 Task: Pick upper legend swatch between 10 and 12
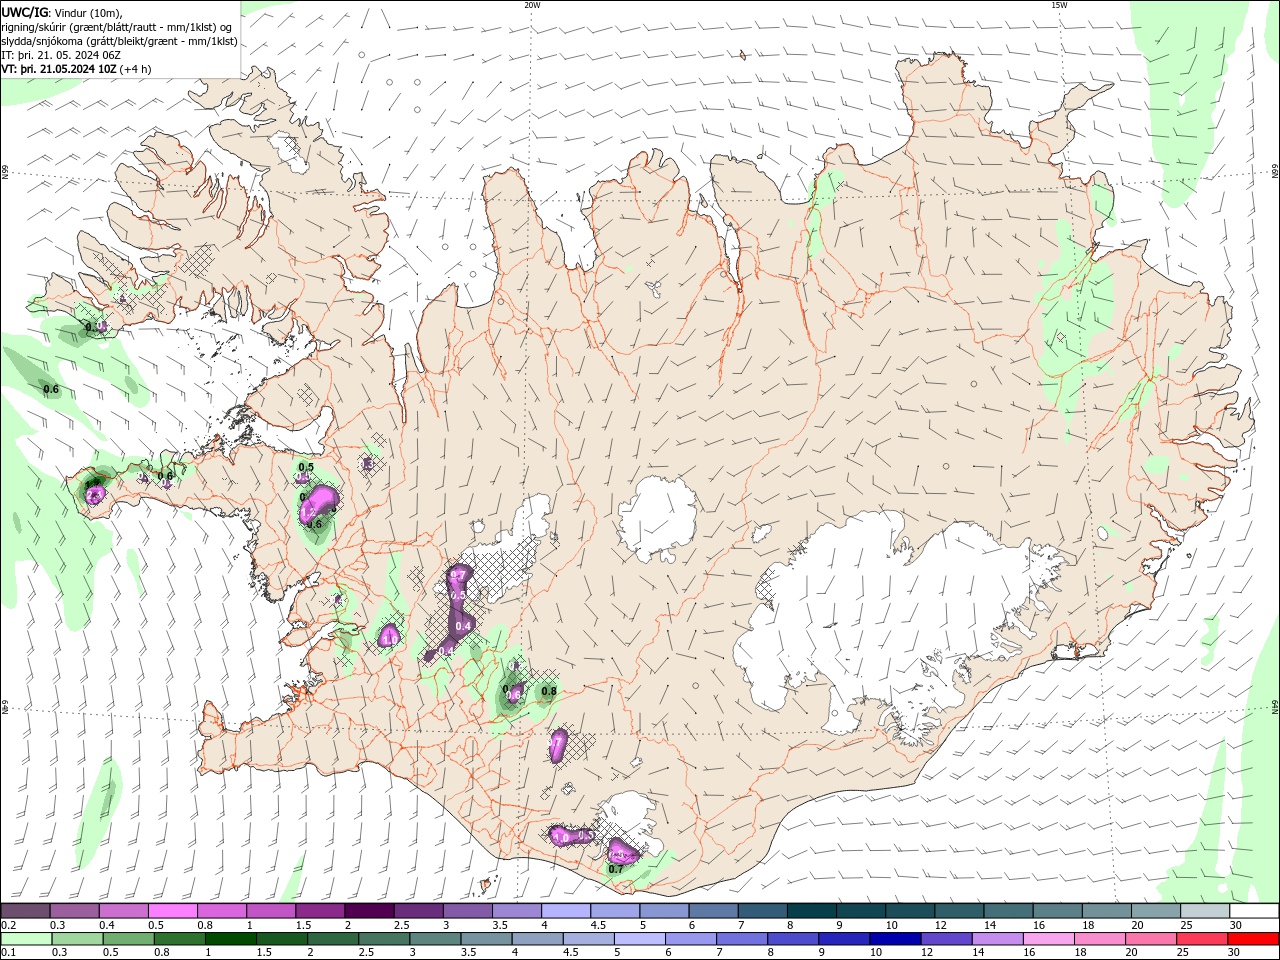909,910
